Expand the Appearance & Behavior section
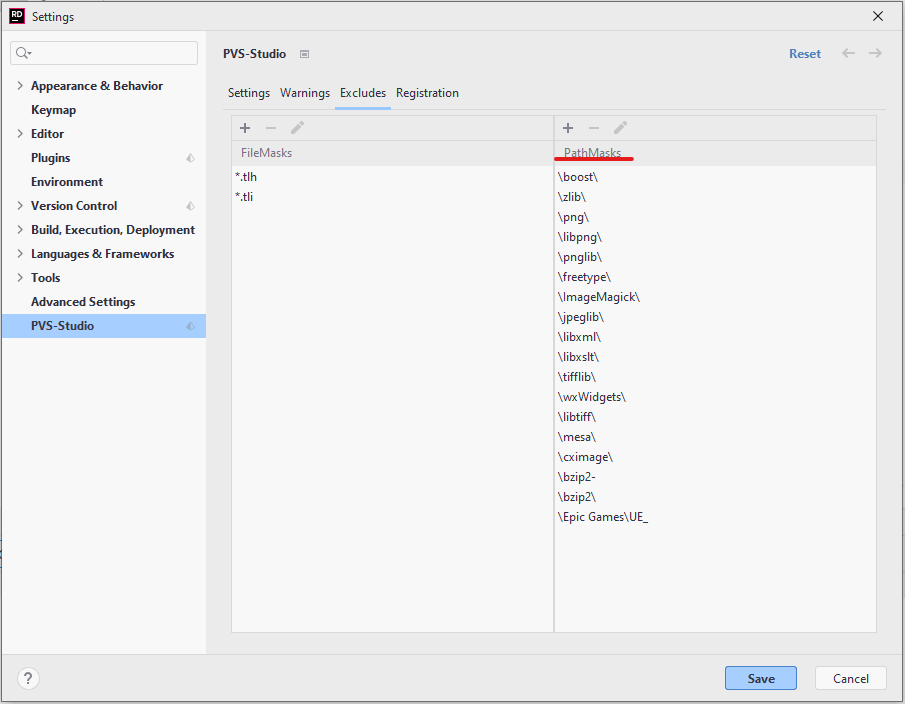The height and width of the screenshot is (704, 905). pyautogui.click(x=18, y=85)
